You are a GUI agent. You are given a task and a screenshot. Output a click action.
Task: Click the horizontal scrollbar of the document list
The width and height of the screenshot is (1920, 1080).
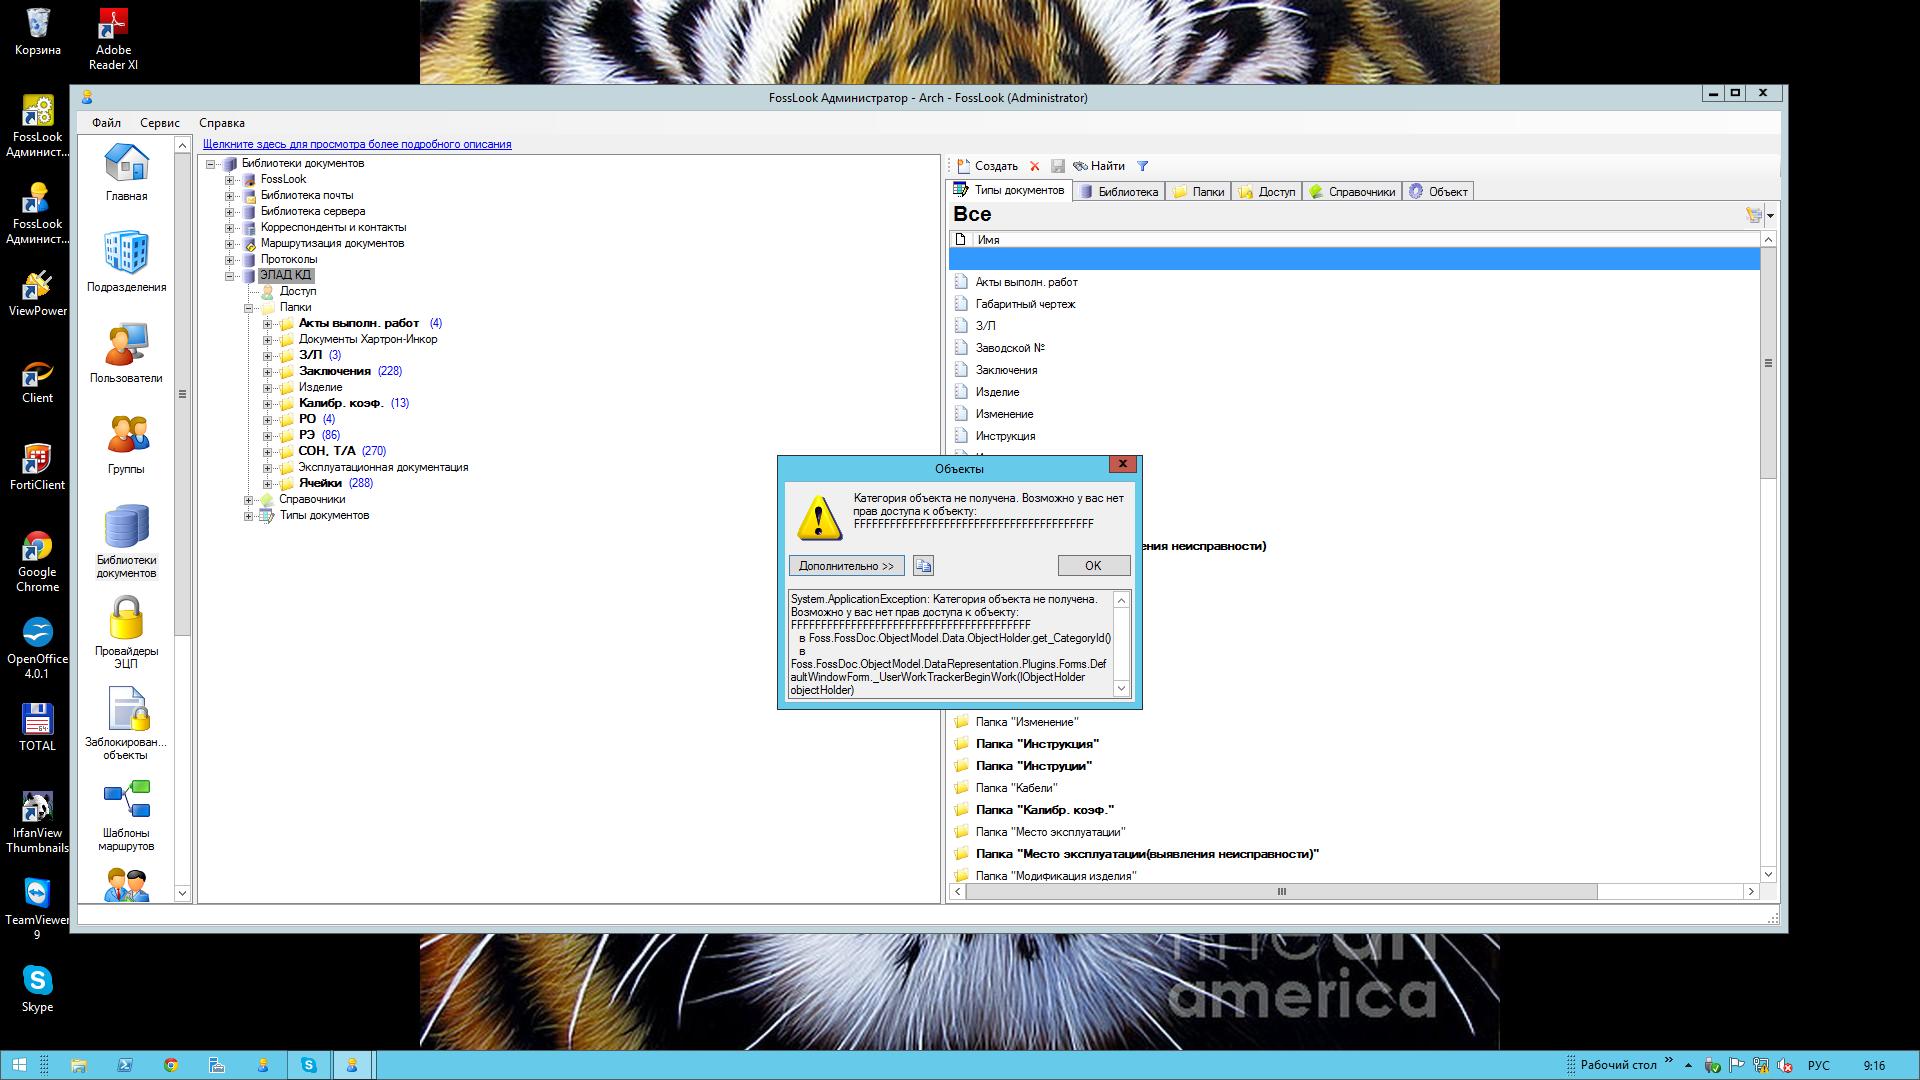click(1281, 891)
